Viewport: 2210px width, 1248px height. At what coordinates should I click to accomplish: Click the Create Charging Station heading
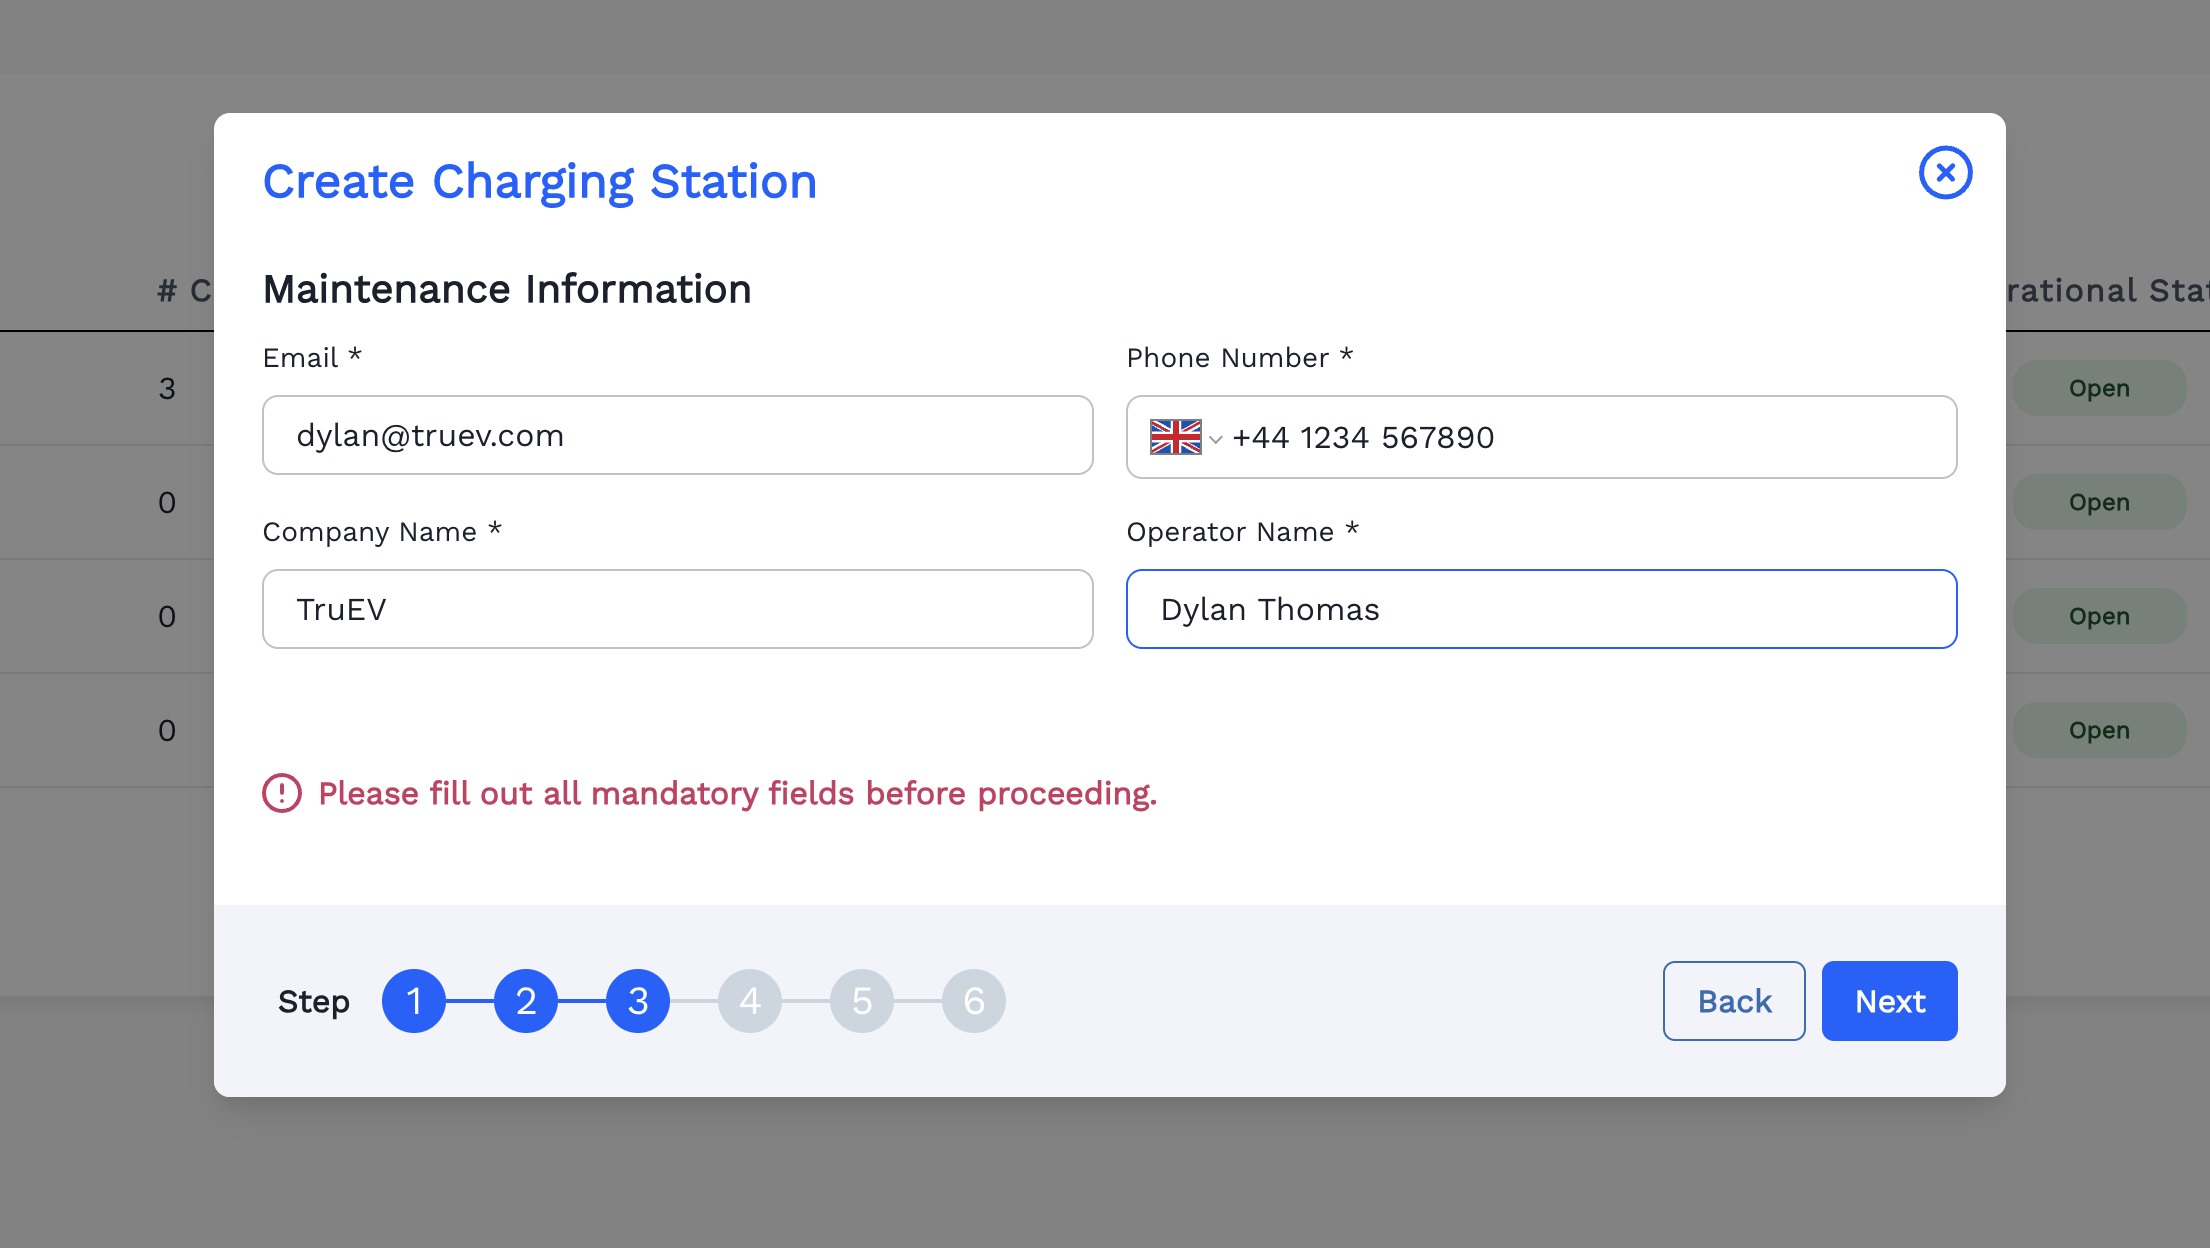tap(540, 182)
